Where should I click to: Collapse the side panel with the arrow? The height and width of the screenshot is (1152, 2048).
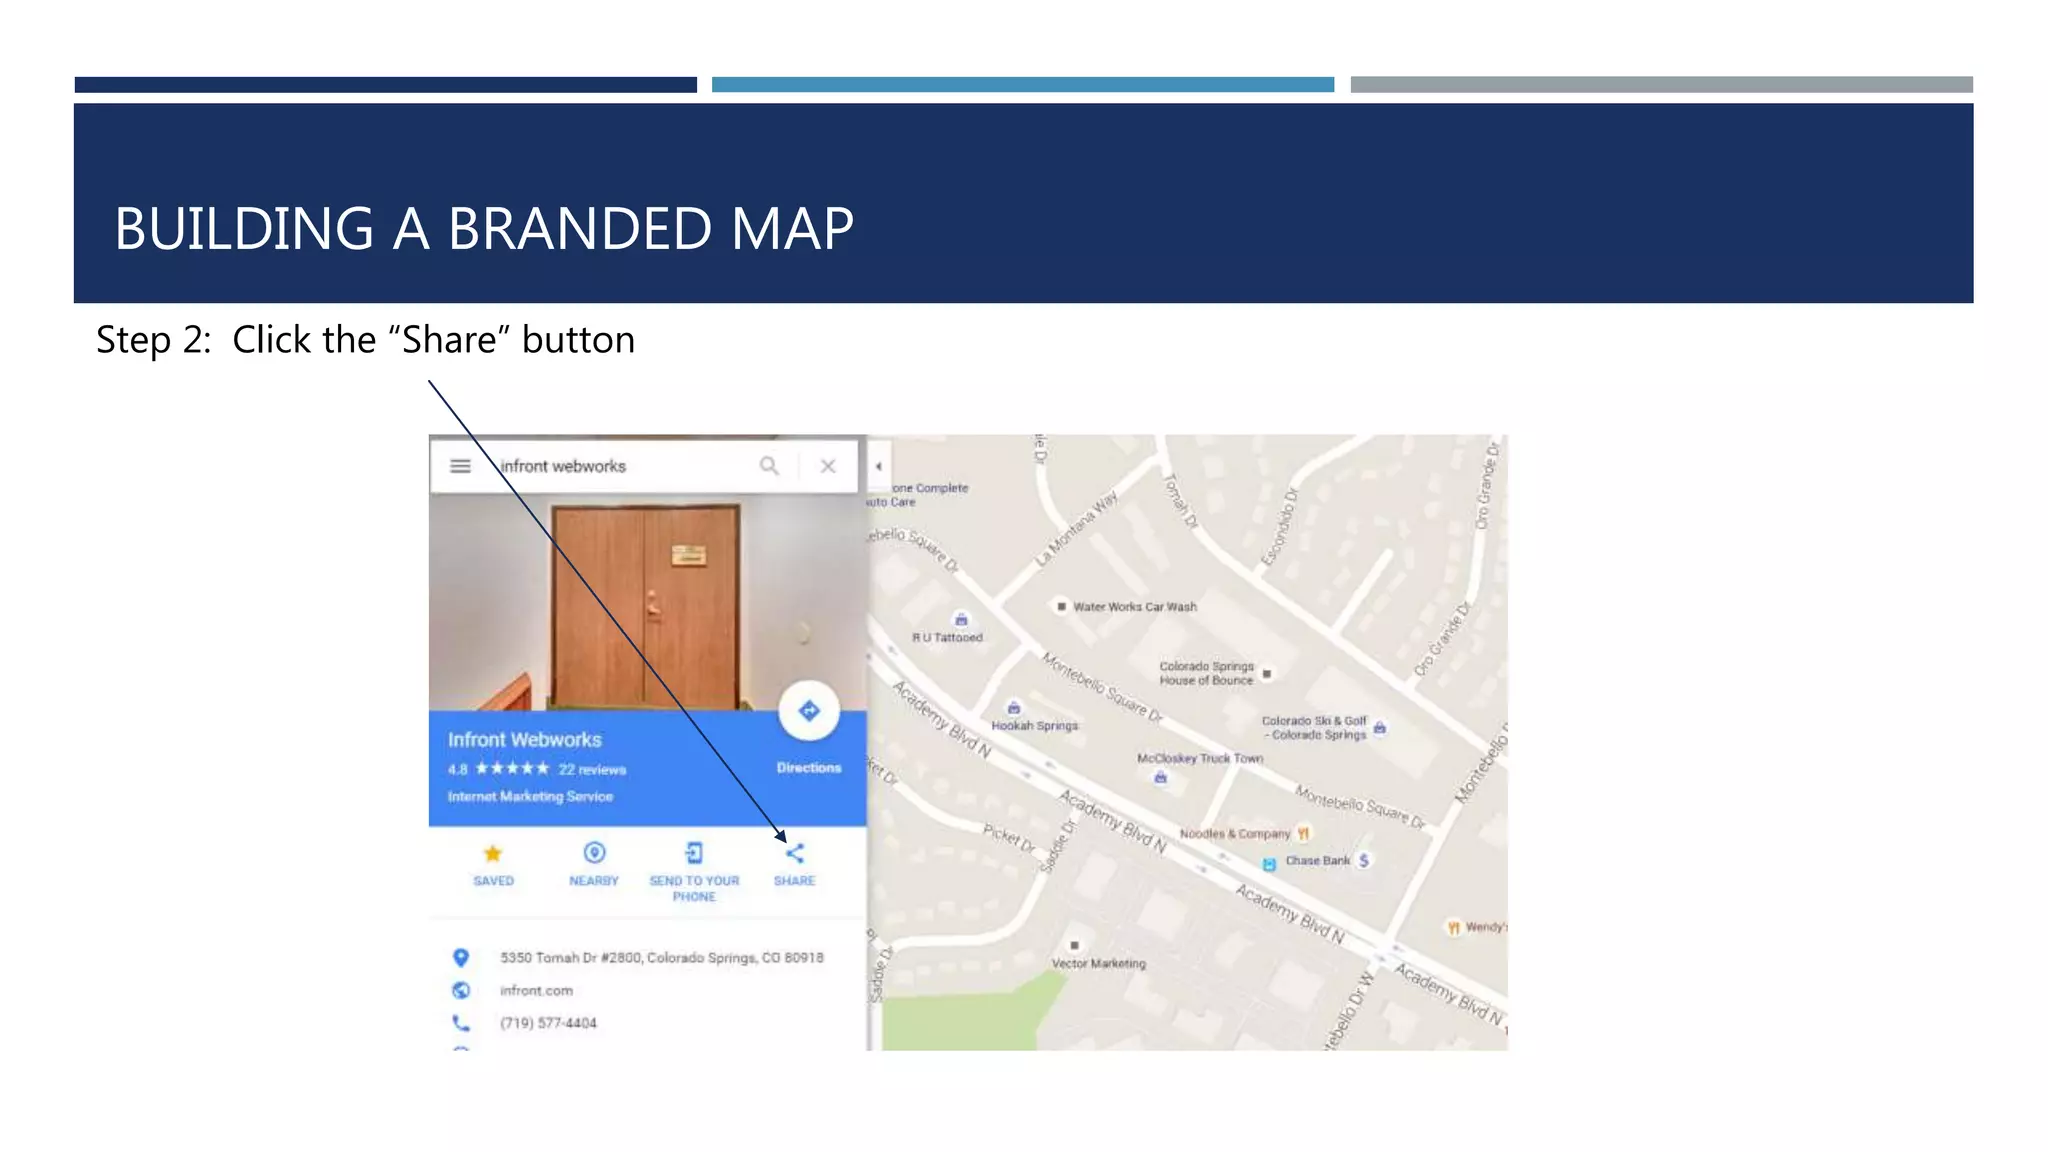point(878,466)
